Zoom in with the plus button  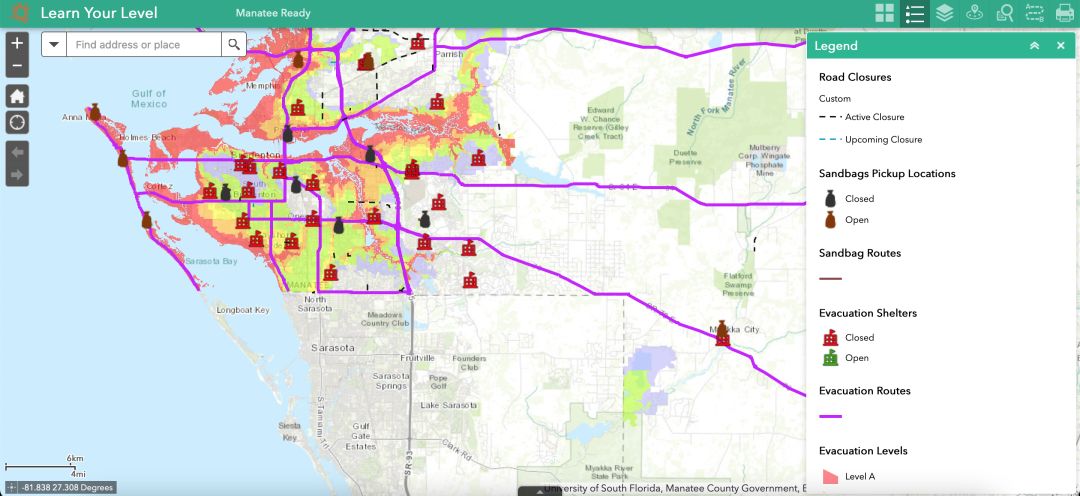(x=17, y=43)
